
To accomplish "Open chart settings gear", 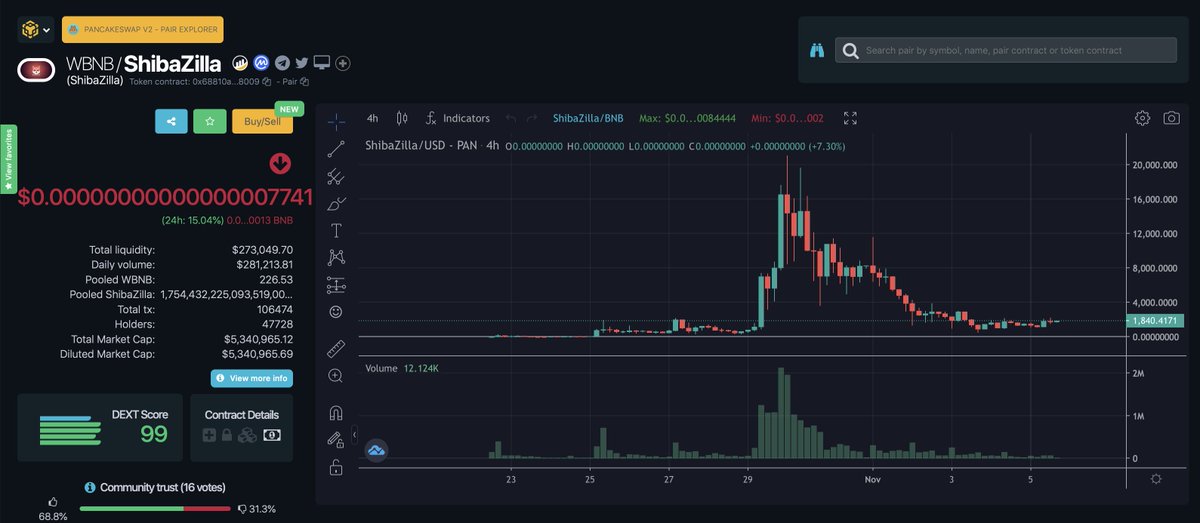I will [1142, 118].
